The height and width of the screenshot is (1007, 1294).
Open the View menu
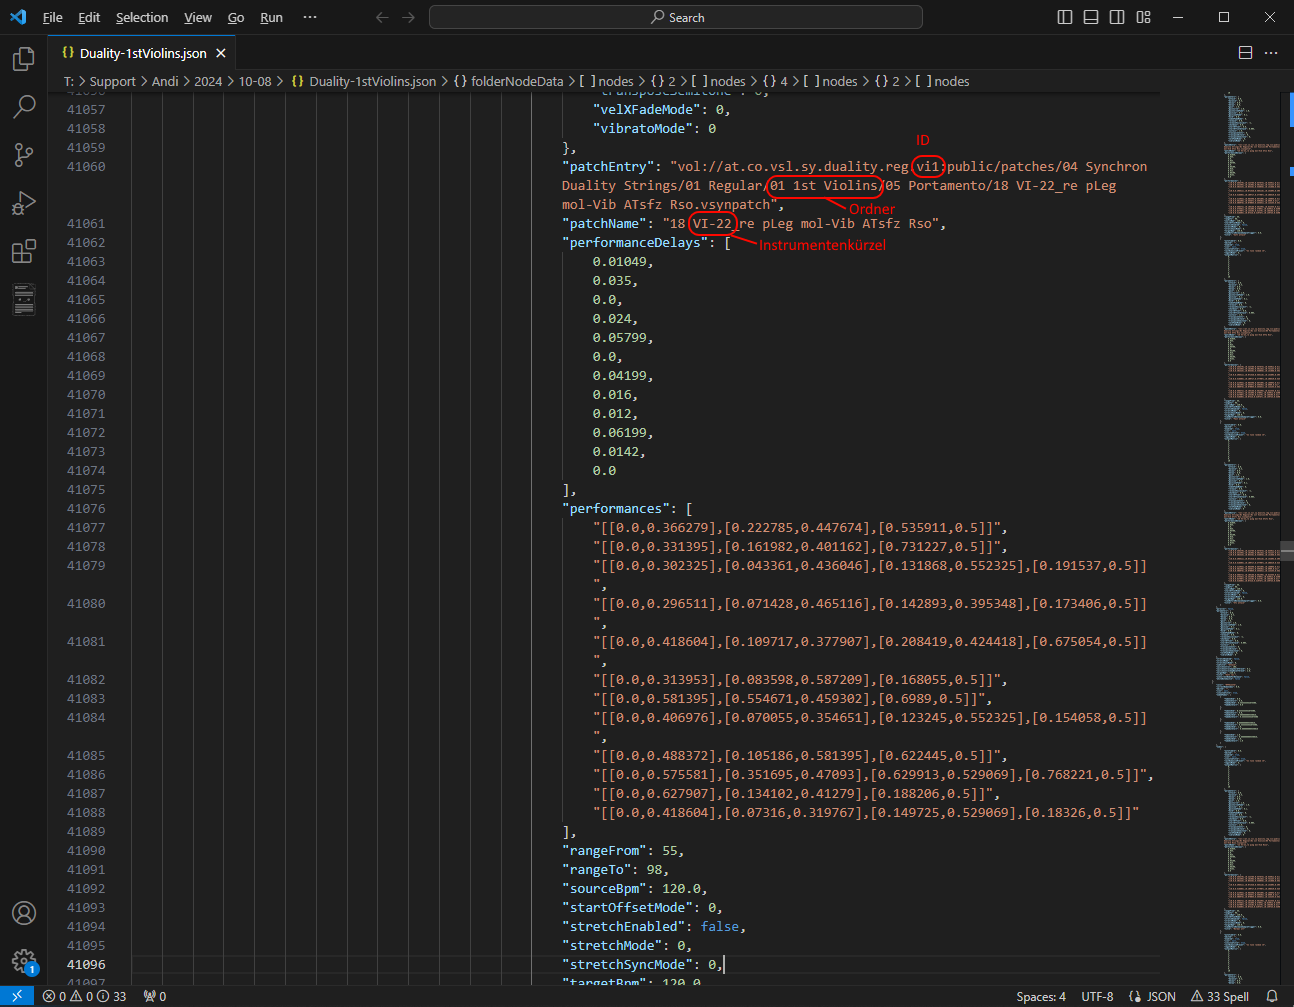(x=198, y=17)
